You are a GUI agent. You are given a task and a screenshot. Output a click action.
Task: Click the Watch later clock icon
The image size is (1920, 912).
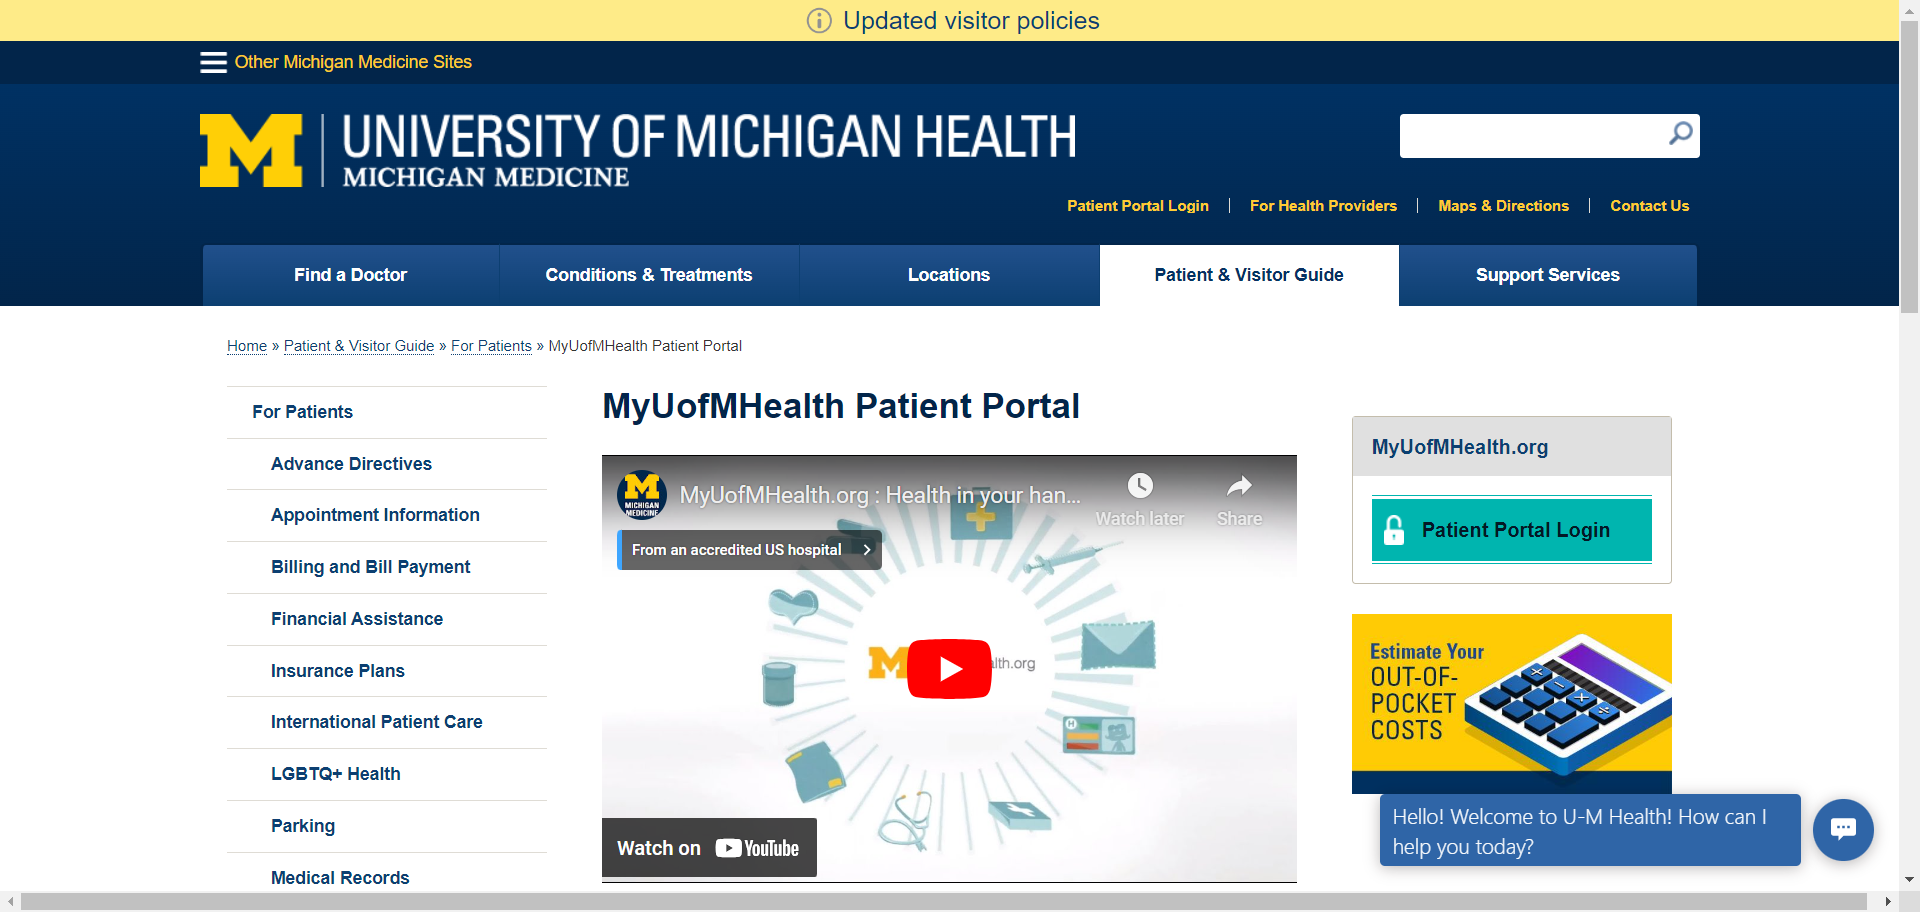coord(1140,486)
